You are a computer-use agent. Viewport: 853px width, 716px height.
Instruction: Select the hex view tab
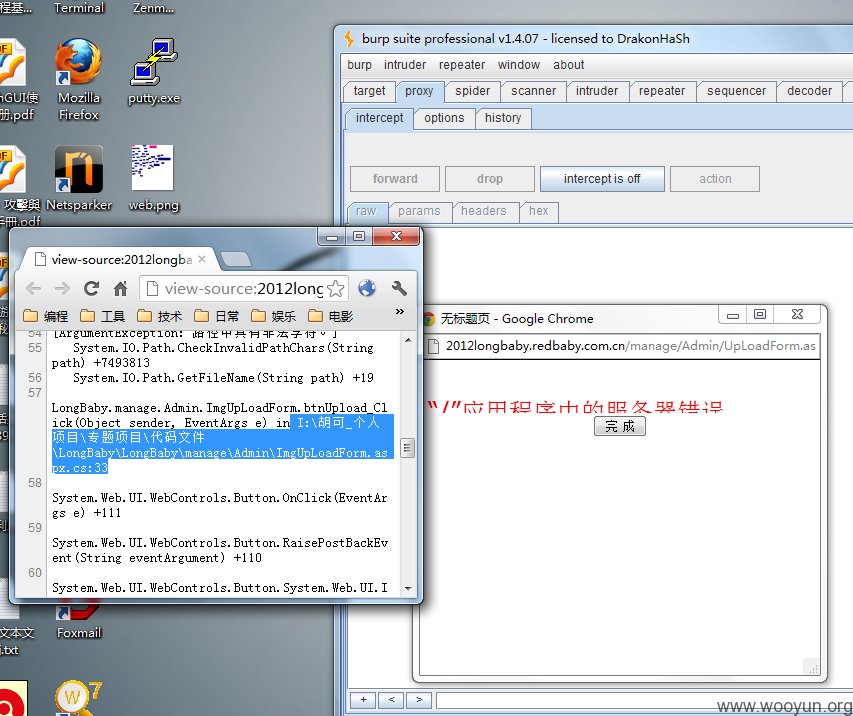(x=539, y=211)
